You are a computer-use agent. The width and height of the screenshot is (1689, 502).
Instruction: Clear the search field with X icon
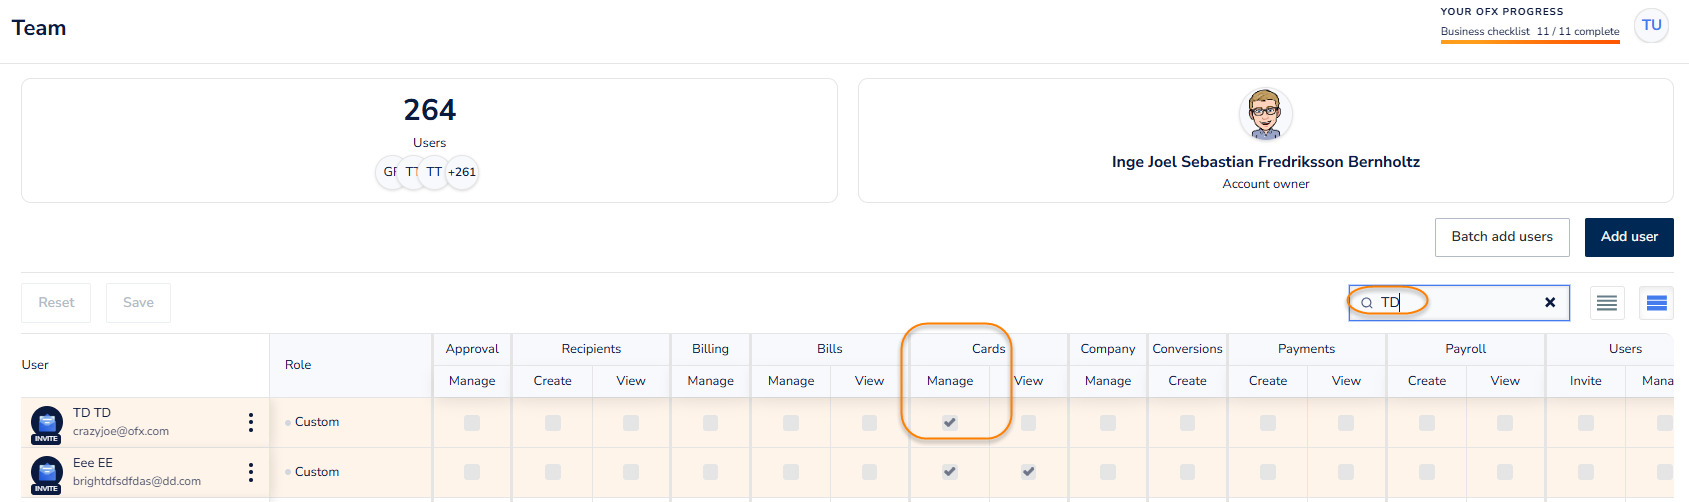(1549, 302)
